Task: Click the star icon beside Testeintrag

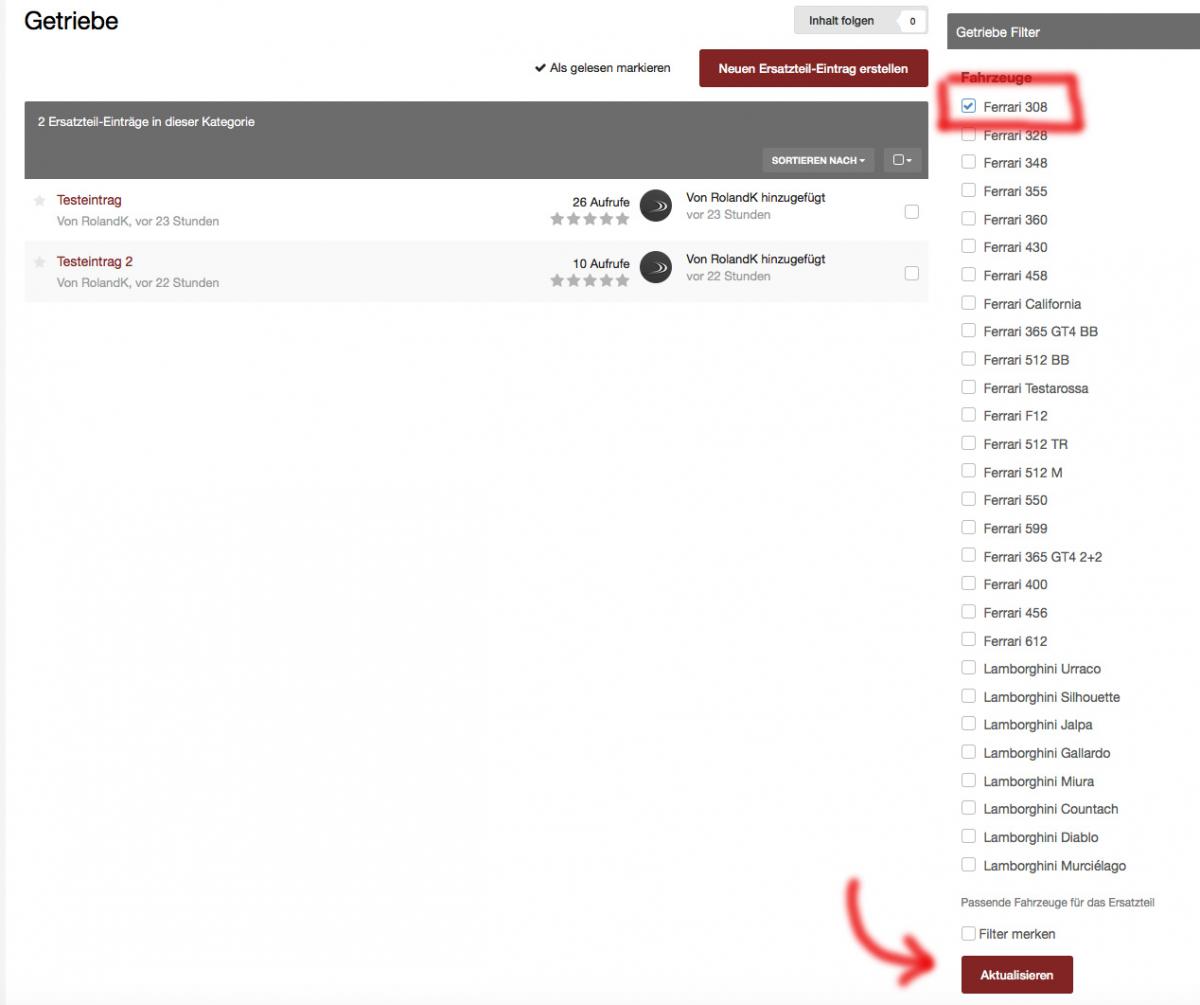Action: coord(40,201)
